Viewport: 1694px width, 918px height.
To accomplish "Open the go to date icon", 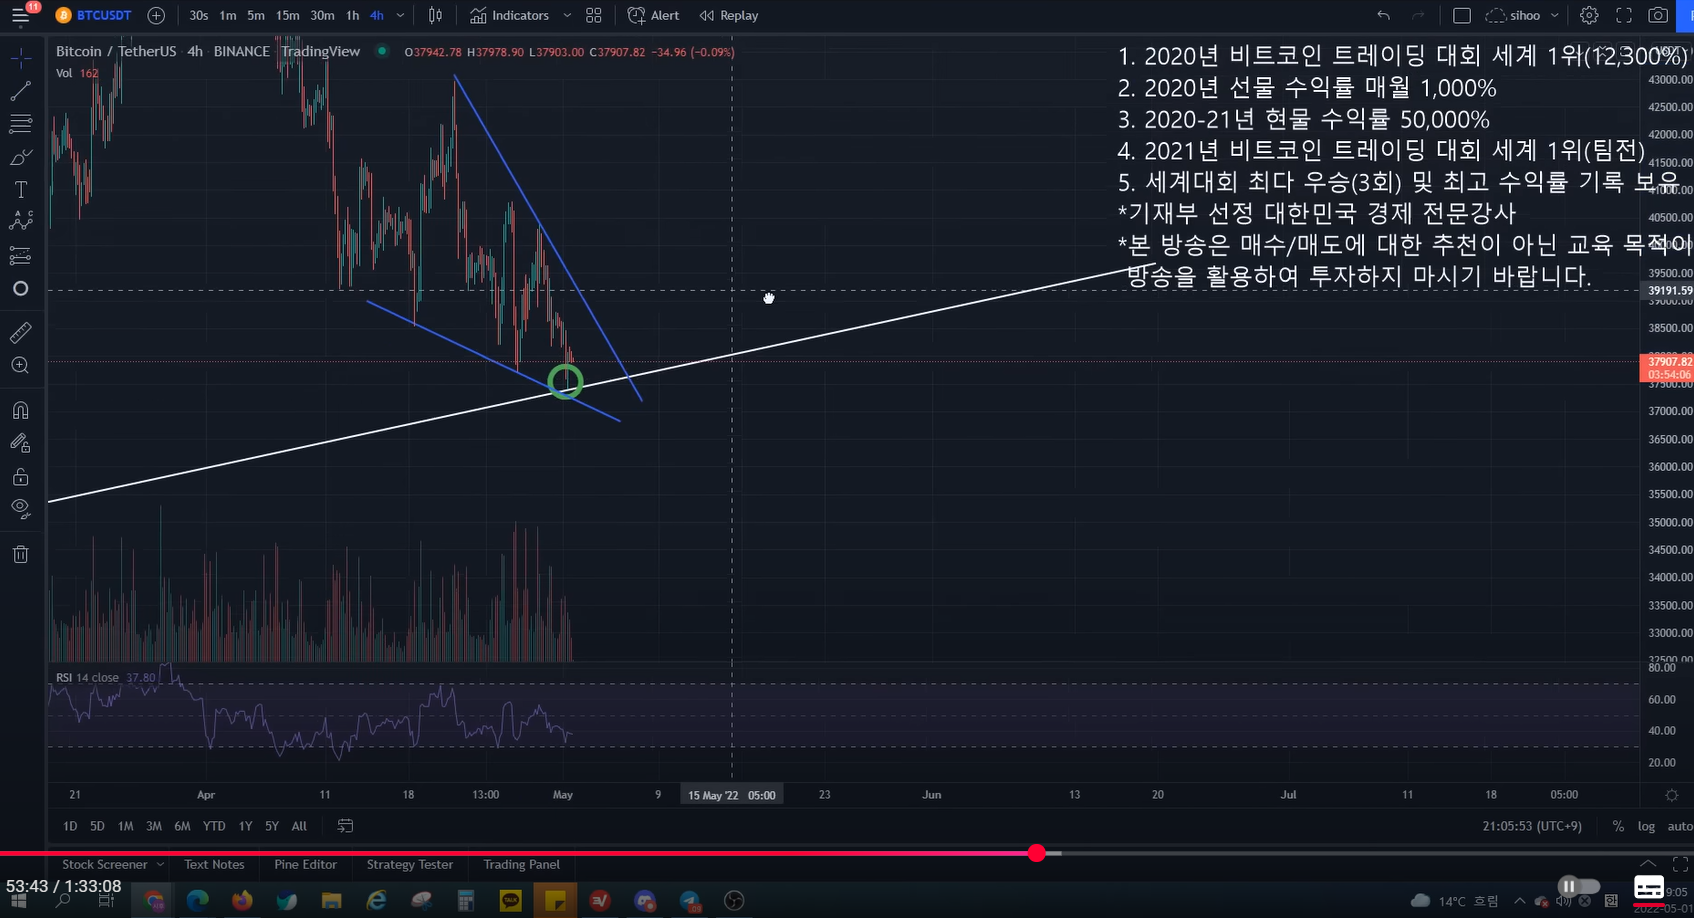I will (345, 826).
